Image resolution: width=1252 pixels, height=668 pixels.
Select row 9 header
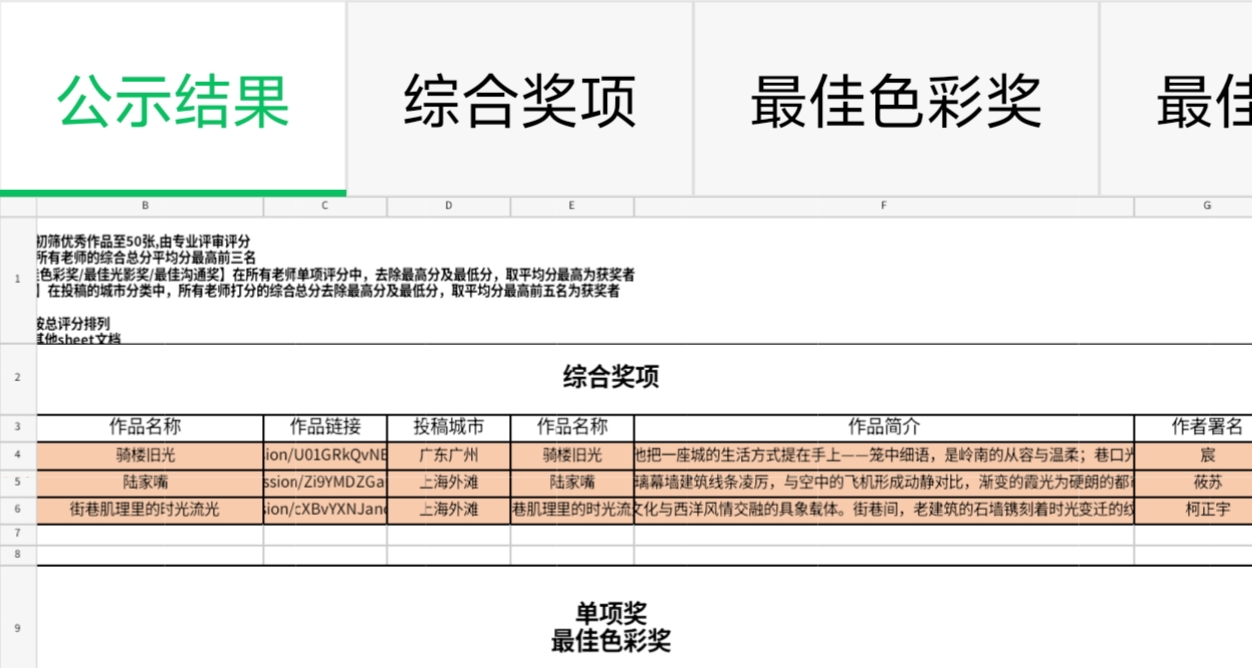pos(18,628)
